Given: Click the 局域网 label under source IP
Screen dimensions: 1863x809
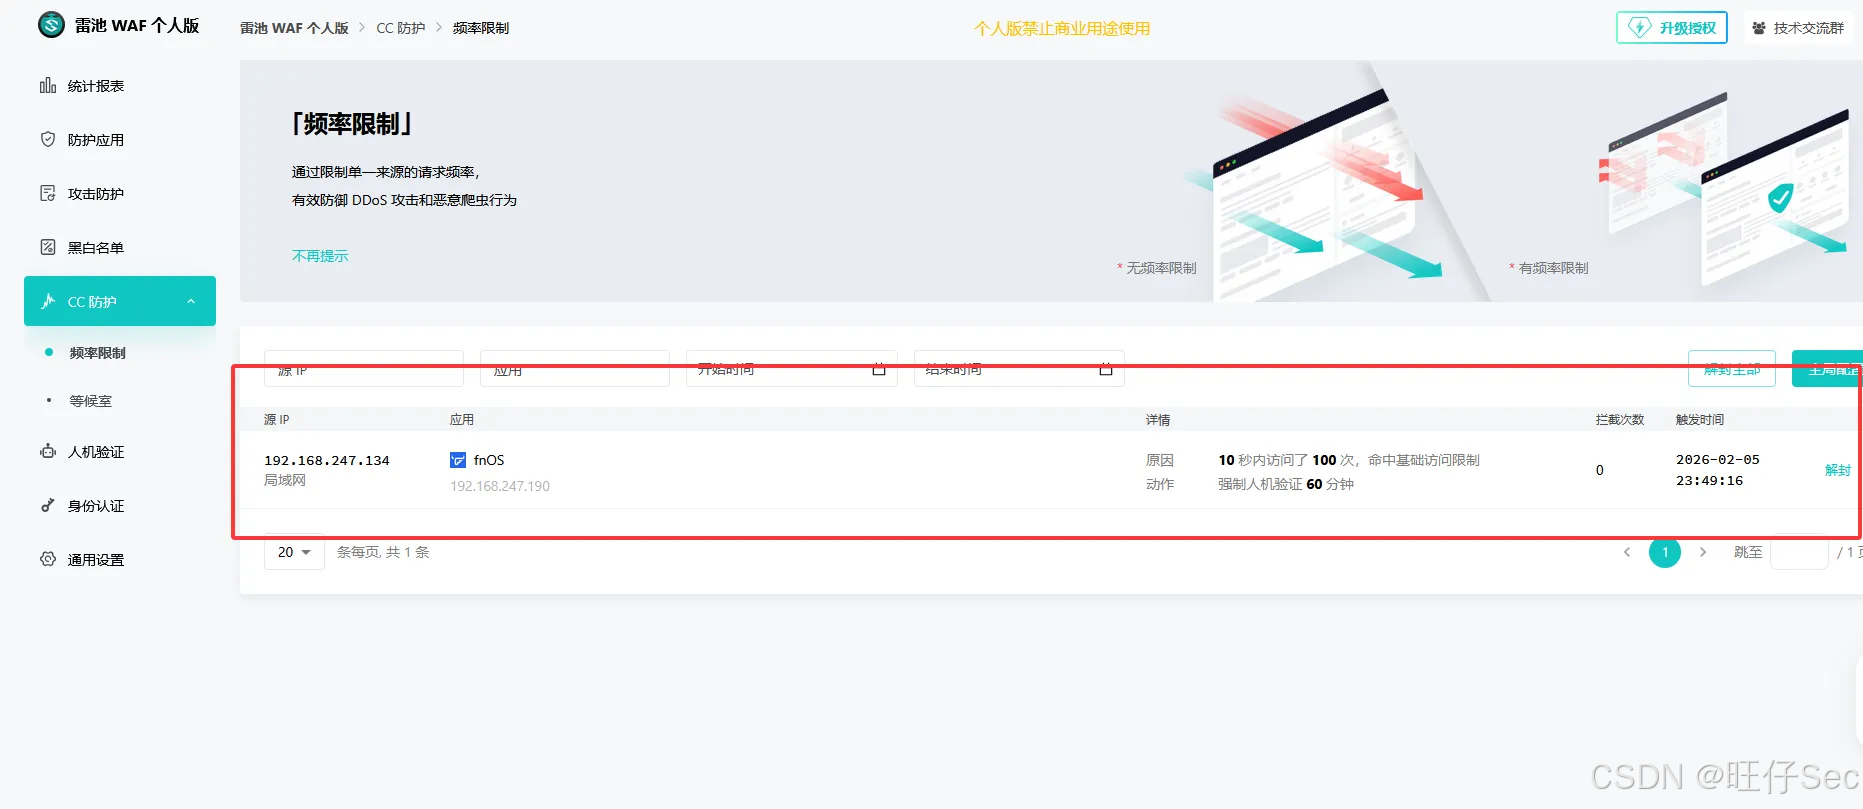Looking at the screenshot, I should click(285, 480).
